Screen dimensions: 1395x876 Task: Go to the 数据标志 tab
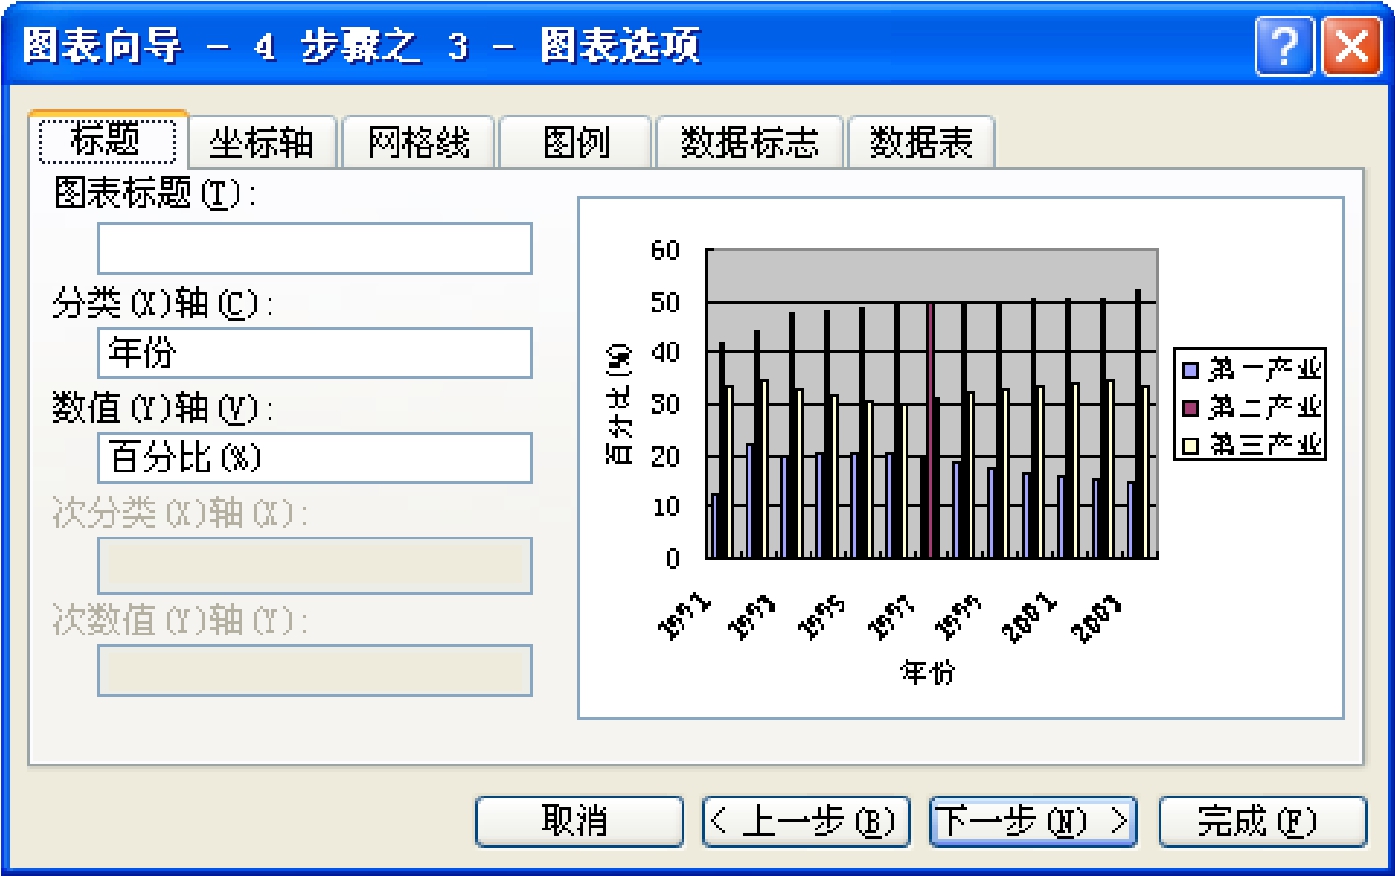[x=750, y=142]
